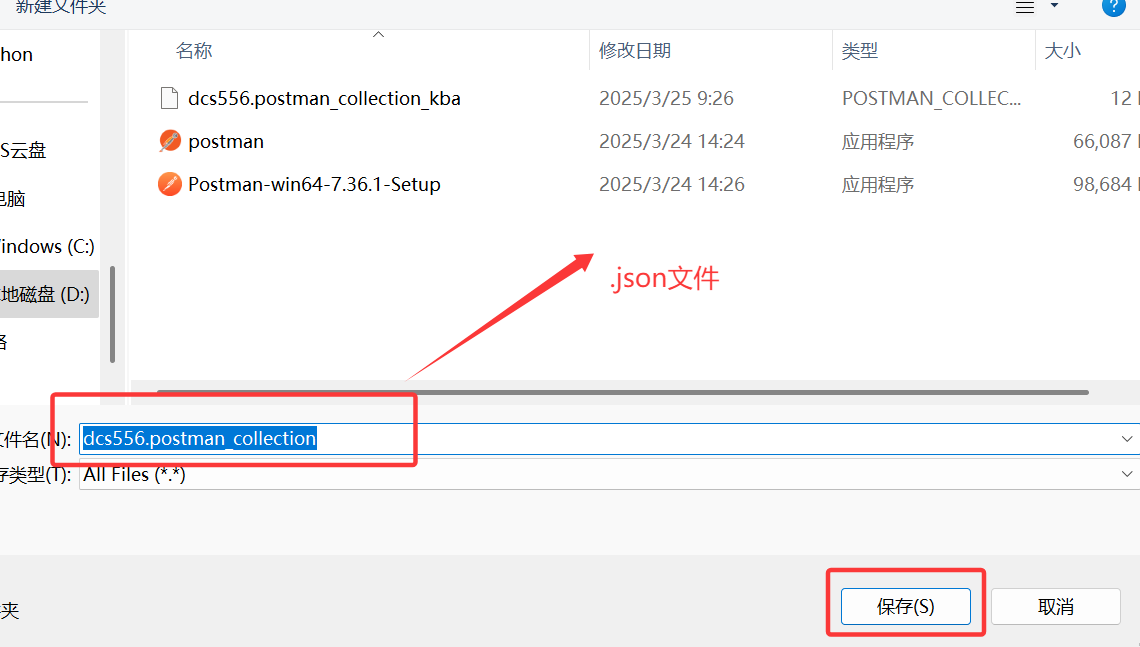Click the sidebar vertical scrollbar
Viewport: 1140px width, 647px height.
(x=112, y=314)
